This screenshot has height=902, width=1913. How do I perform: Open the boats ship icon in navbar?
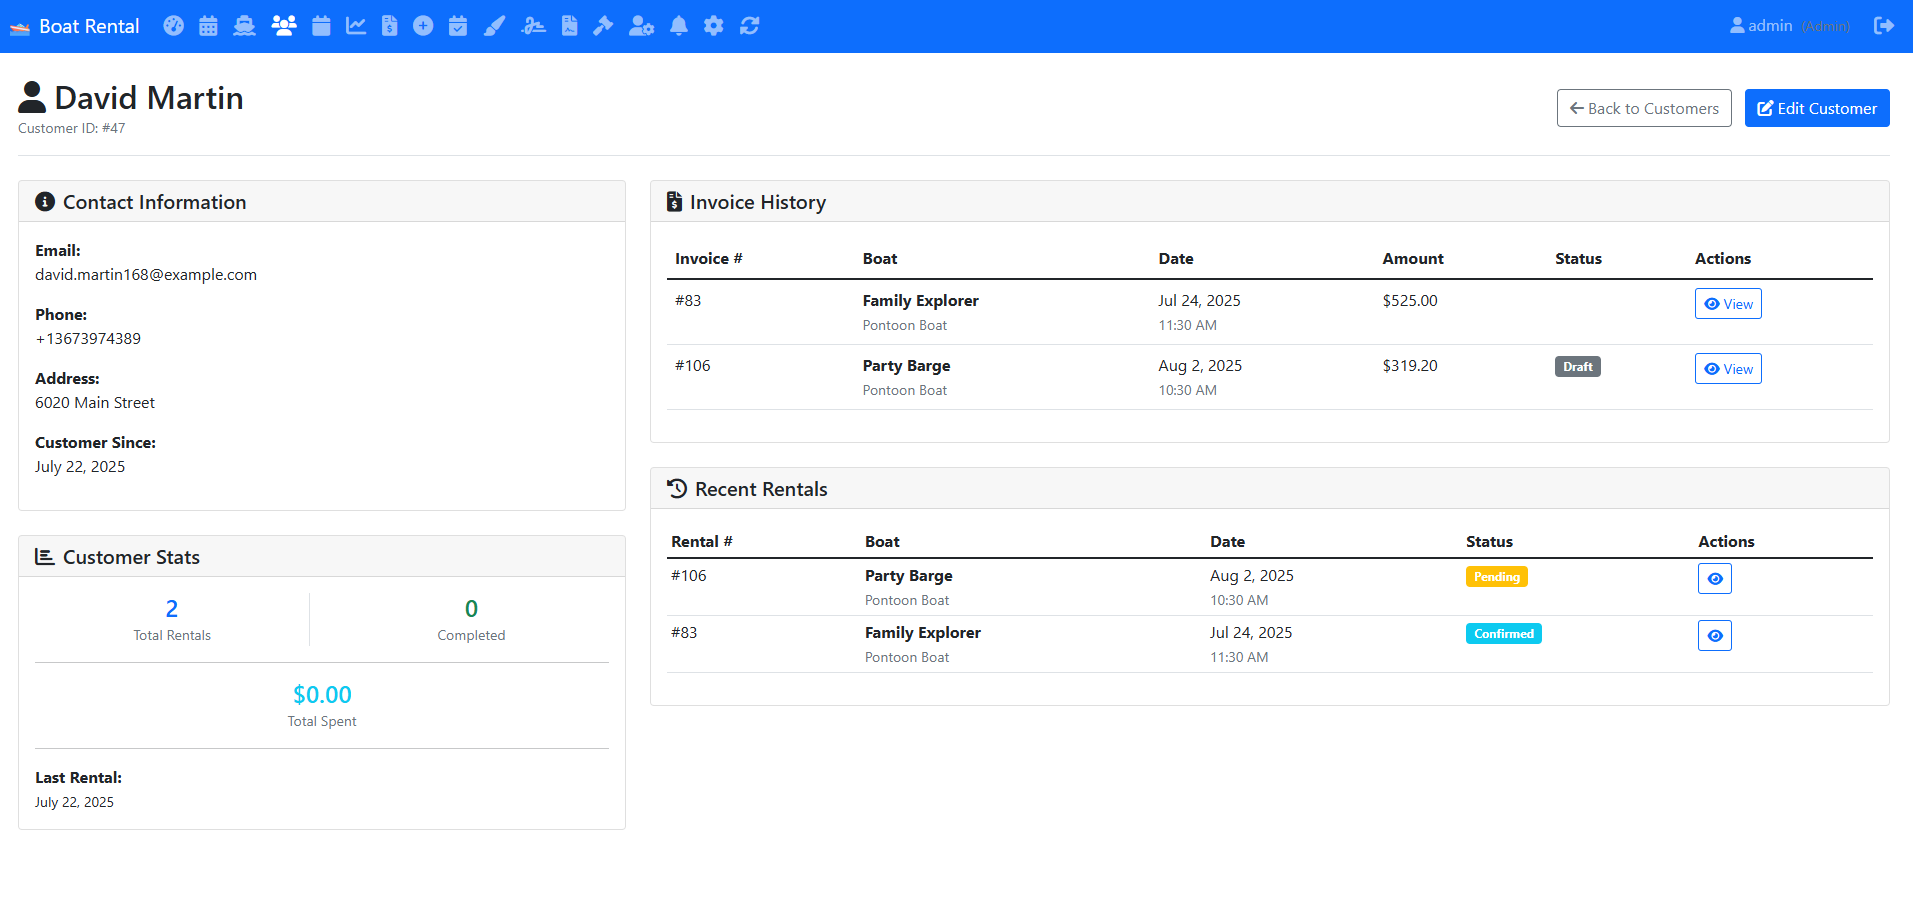(244, 26)
